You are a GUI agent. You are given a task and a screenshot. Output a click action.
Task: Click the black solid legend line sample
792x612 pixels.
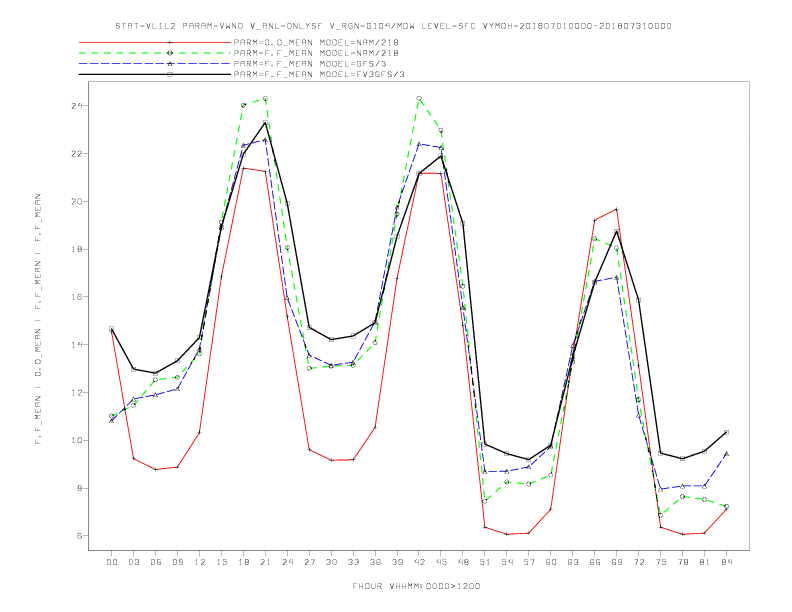tap(155, 75)
